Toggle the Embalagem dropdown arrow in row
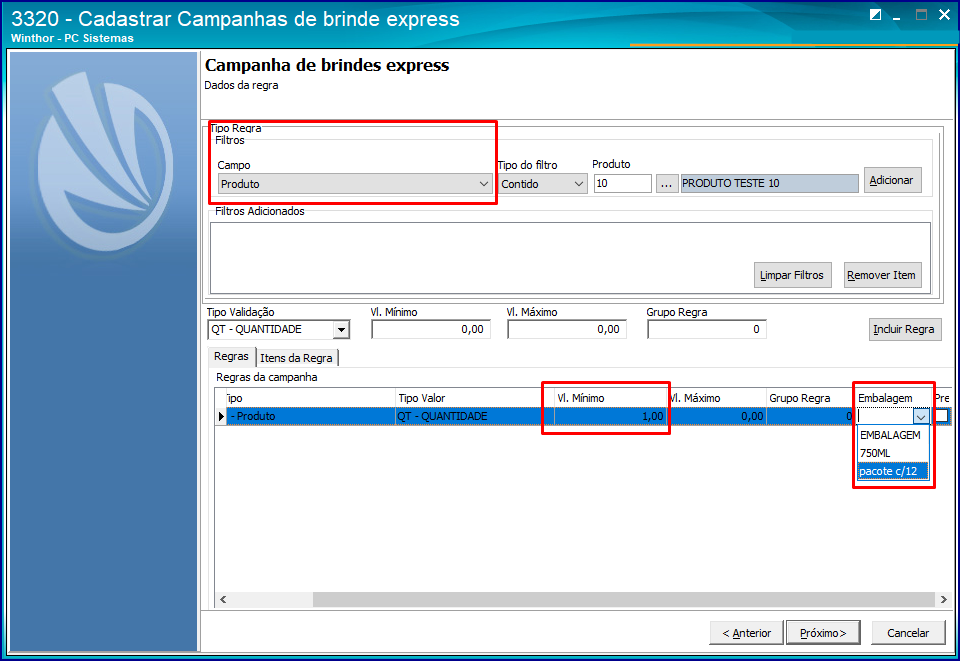The image size is (960, 661). tap(921, 417)
